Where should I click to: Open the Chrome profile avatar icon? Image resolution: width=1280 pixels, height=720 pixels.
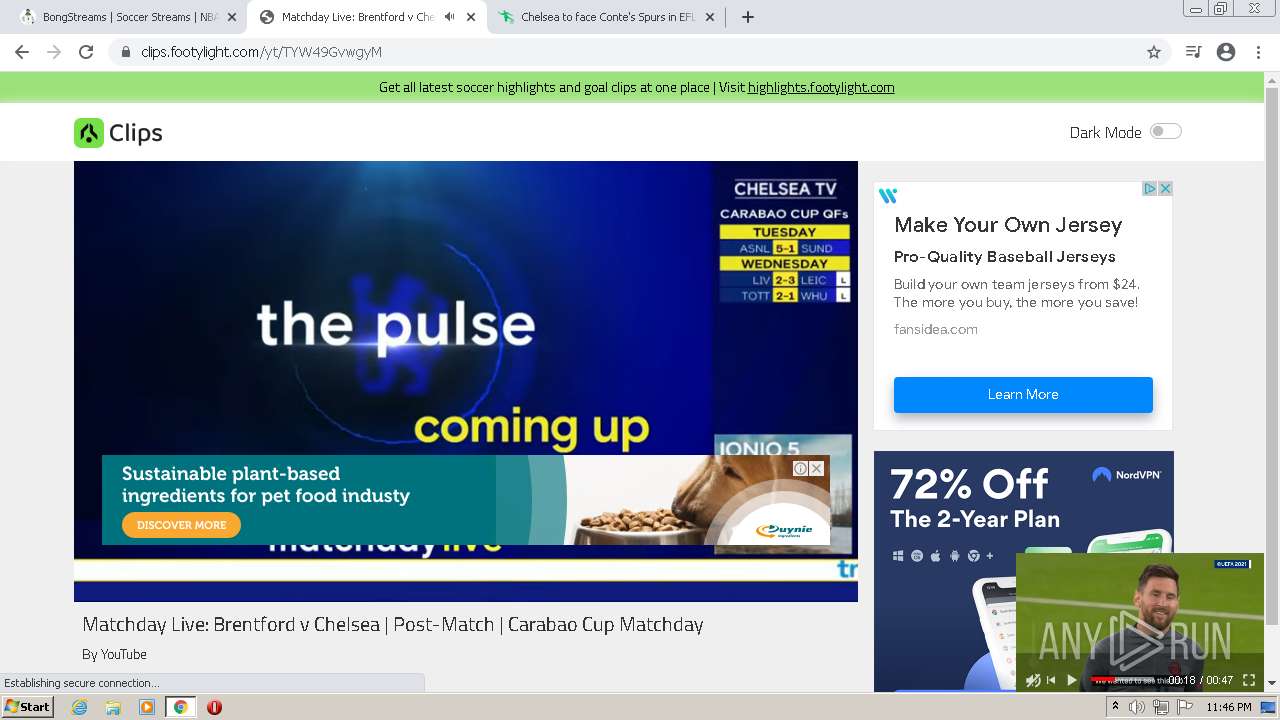[x=1226, y=52]
